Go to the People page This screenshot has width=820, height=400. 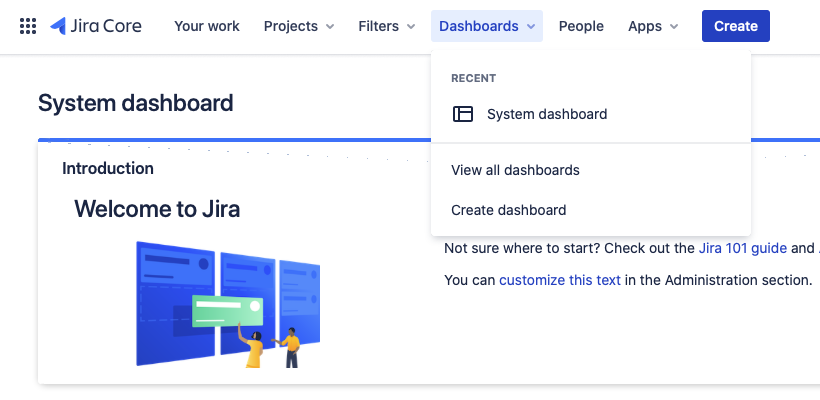tap(581, 26)
